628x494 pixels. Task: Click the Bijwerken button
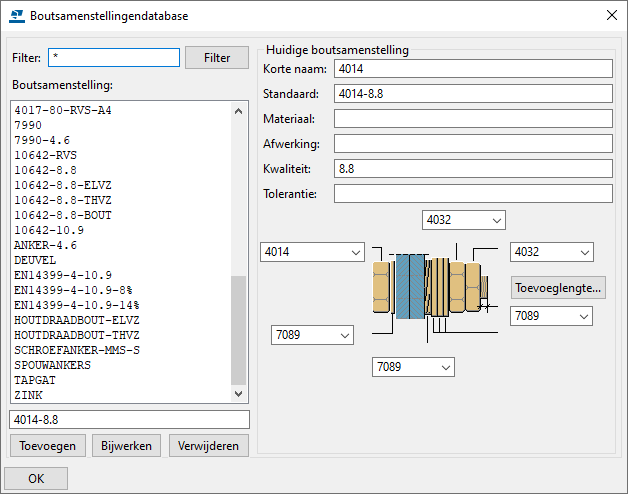[x=125, y=446]
